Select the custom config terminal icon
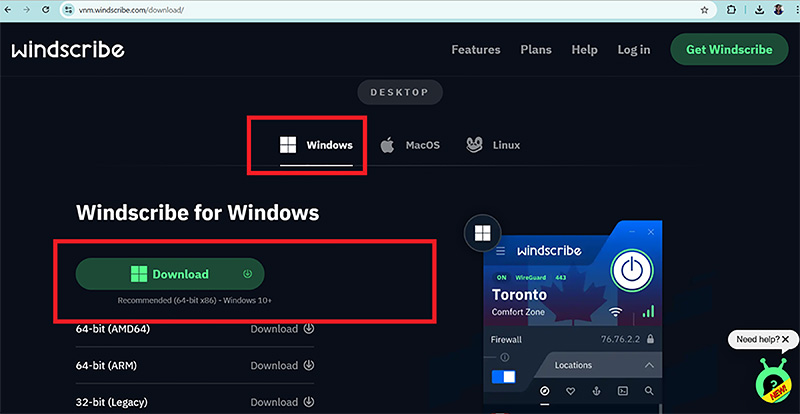This screenshot has width=800, height=414. tap(622, 391)
